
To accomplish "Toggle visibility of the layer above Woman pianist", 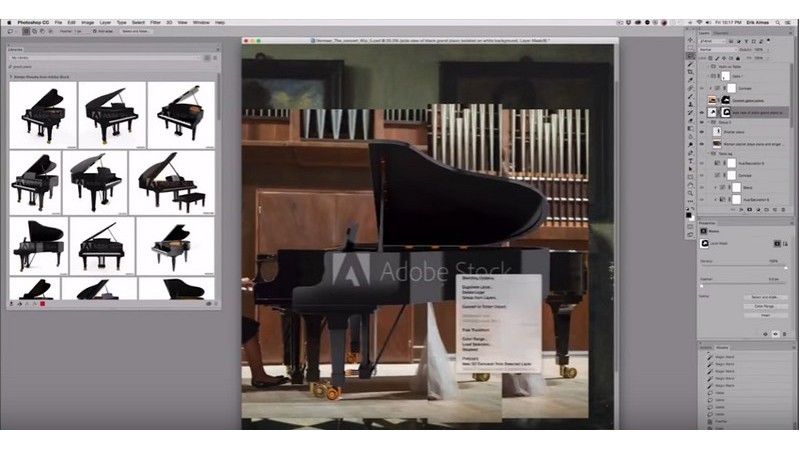I will pyautogui.click(x=702, y=132).
